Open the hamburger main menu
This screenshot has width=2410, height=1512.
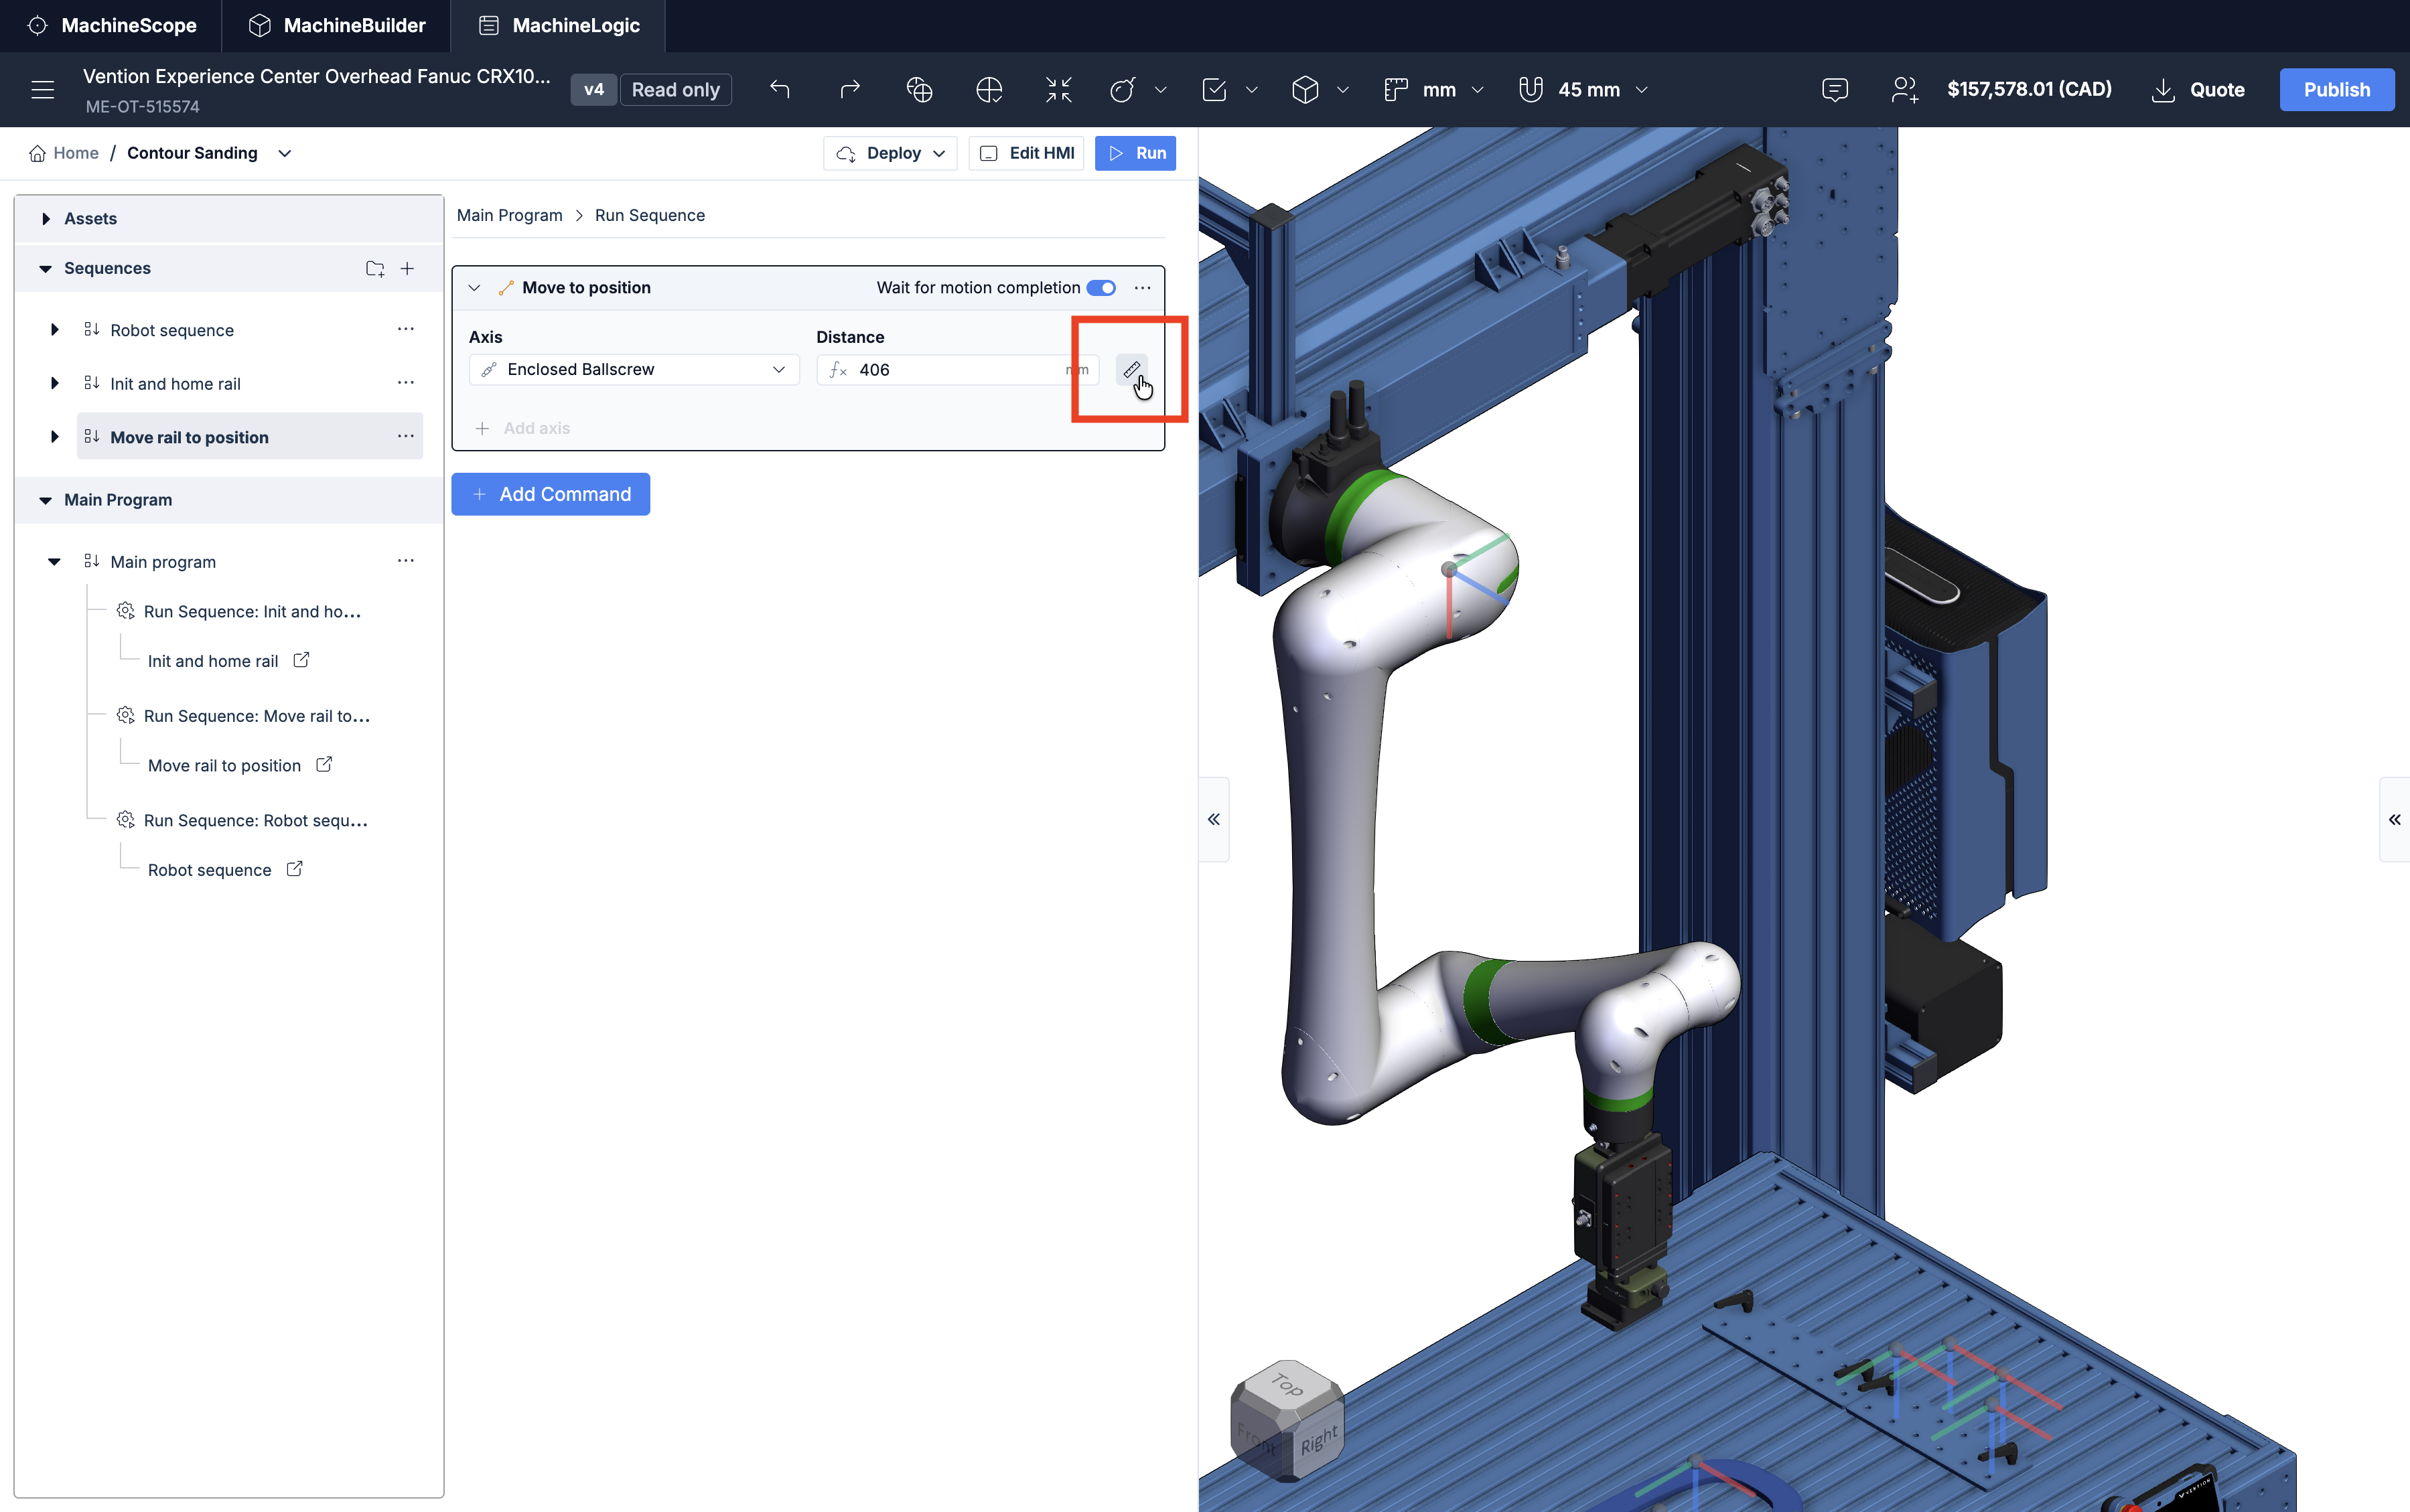click(x=42, y=90)
